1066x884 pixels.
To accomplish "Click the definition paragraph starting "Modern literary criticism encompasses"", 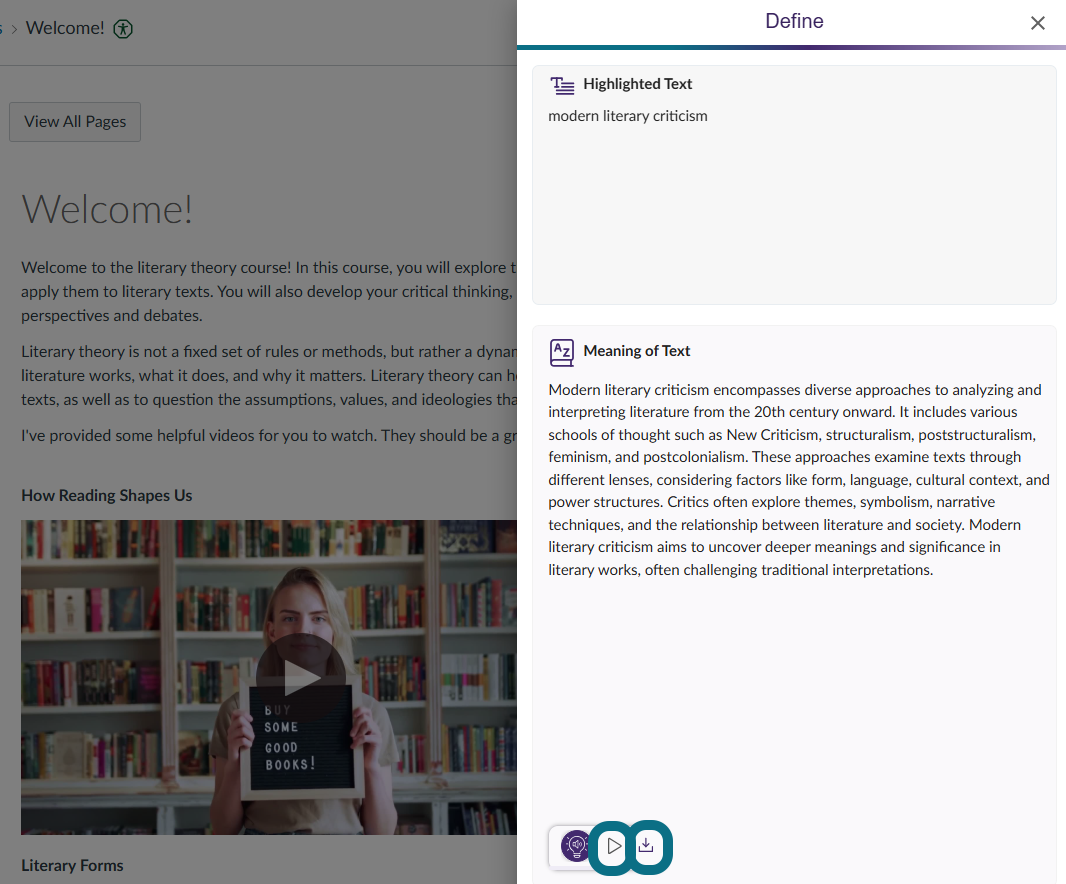I will tap(799, 479).
